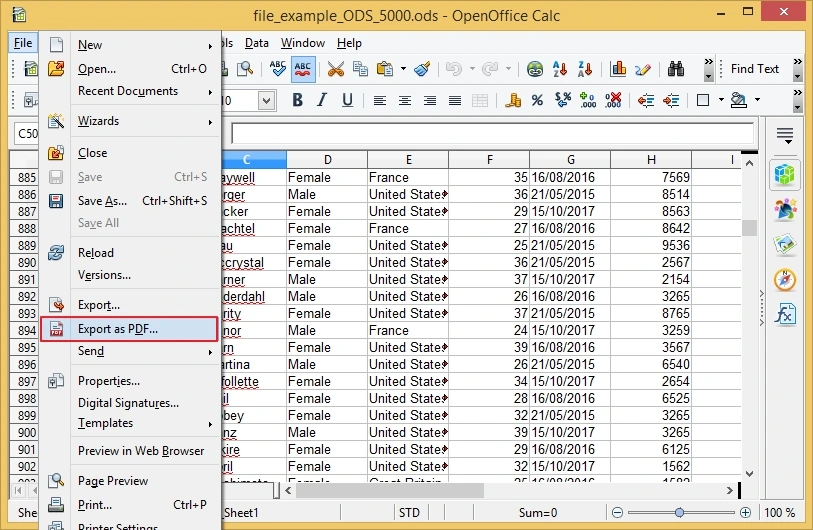The image size is (813, 530).
Task: Click Add Decimal Place icon
Action: 587,100
